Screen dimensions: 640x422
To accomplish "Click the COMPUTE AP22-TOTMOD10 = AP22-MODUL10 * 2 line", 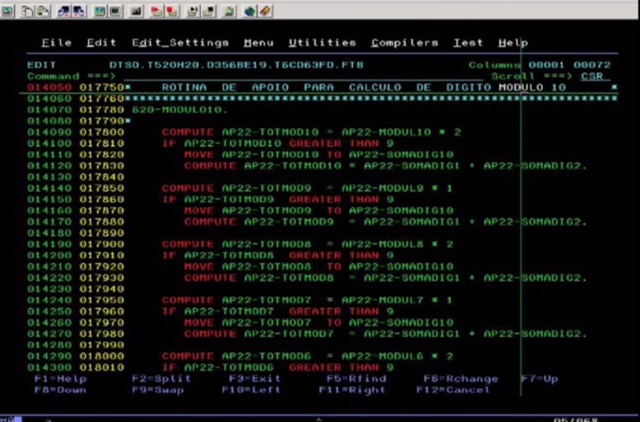I will click(311, 133).
